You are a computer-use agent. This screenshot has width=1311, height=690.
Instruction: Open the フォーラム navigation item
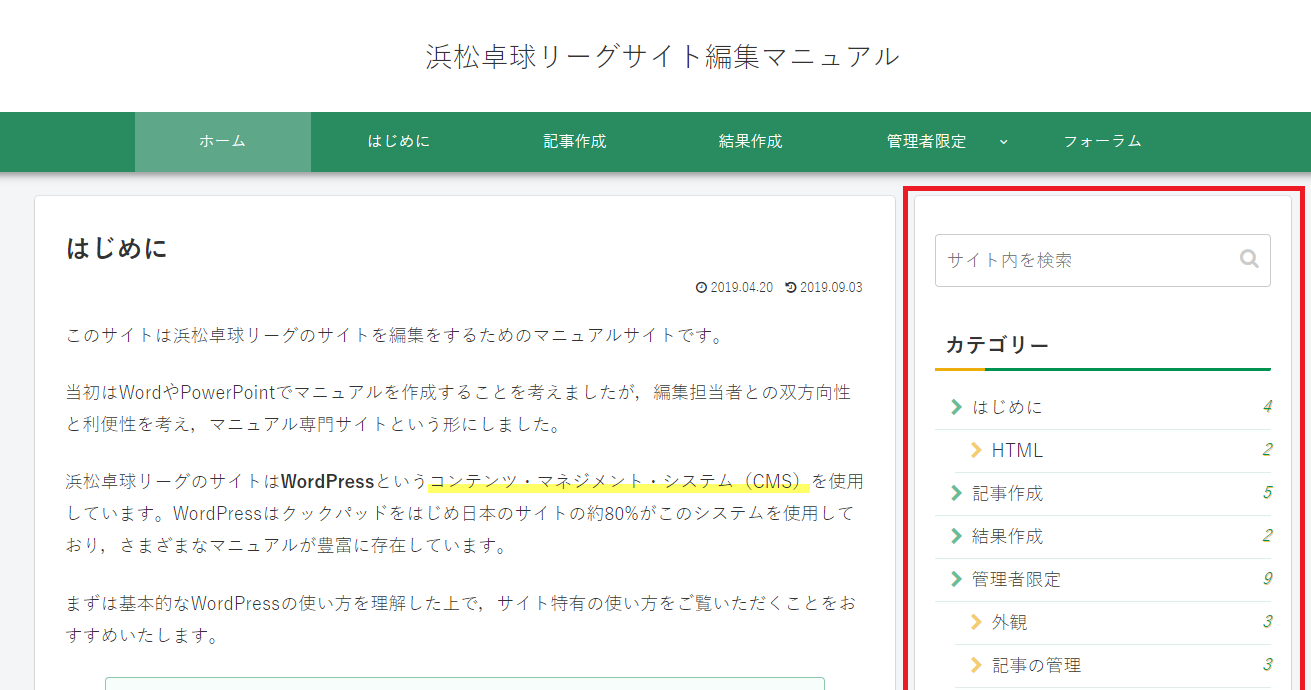(x=1102, y=142)
